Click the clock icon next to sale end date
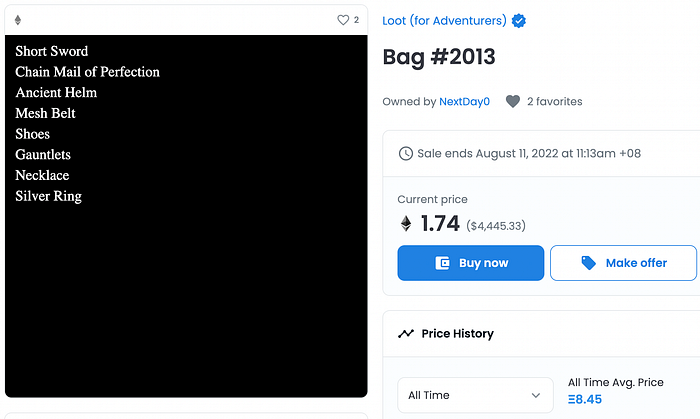The image size is (700, 419). [405, 153]
